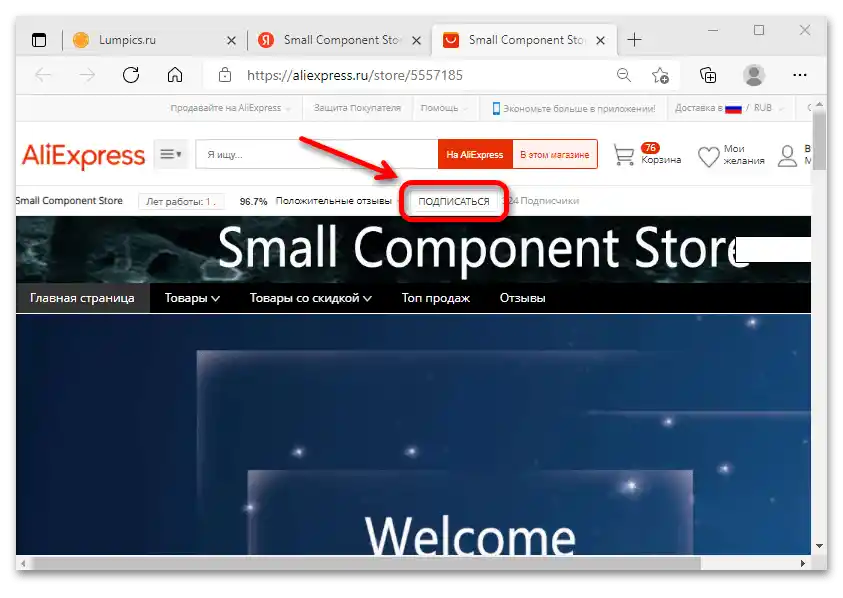Screen dimensions: 843x598
Task: Open the account user icon
Action: point(787,156)
